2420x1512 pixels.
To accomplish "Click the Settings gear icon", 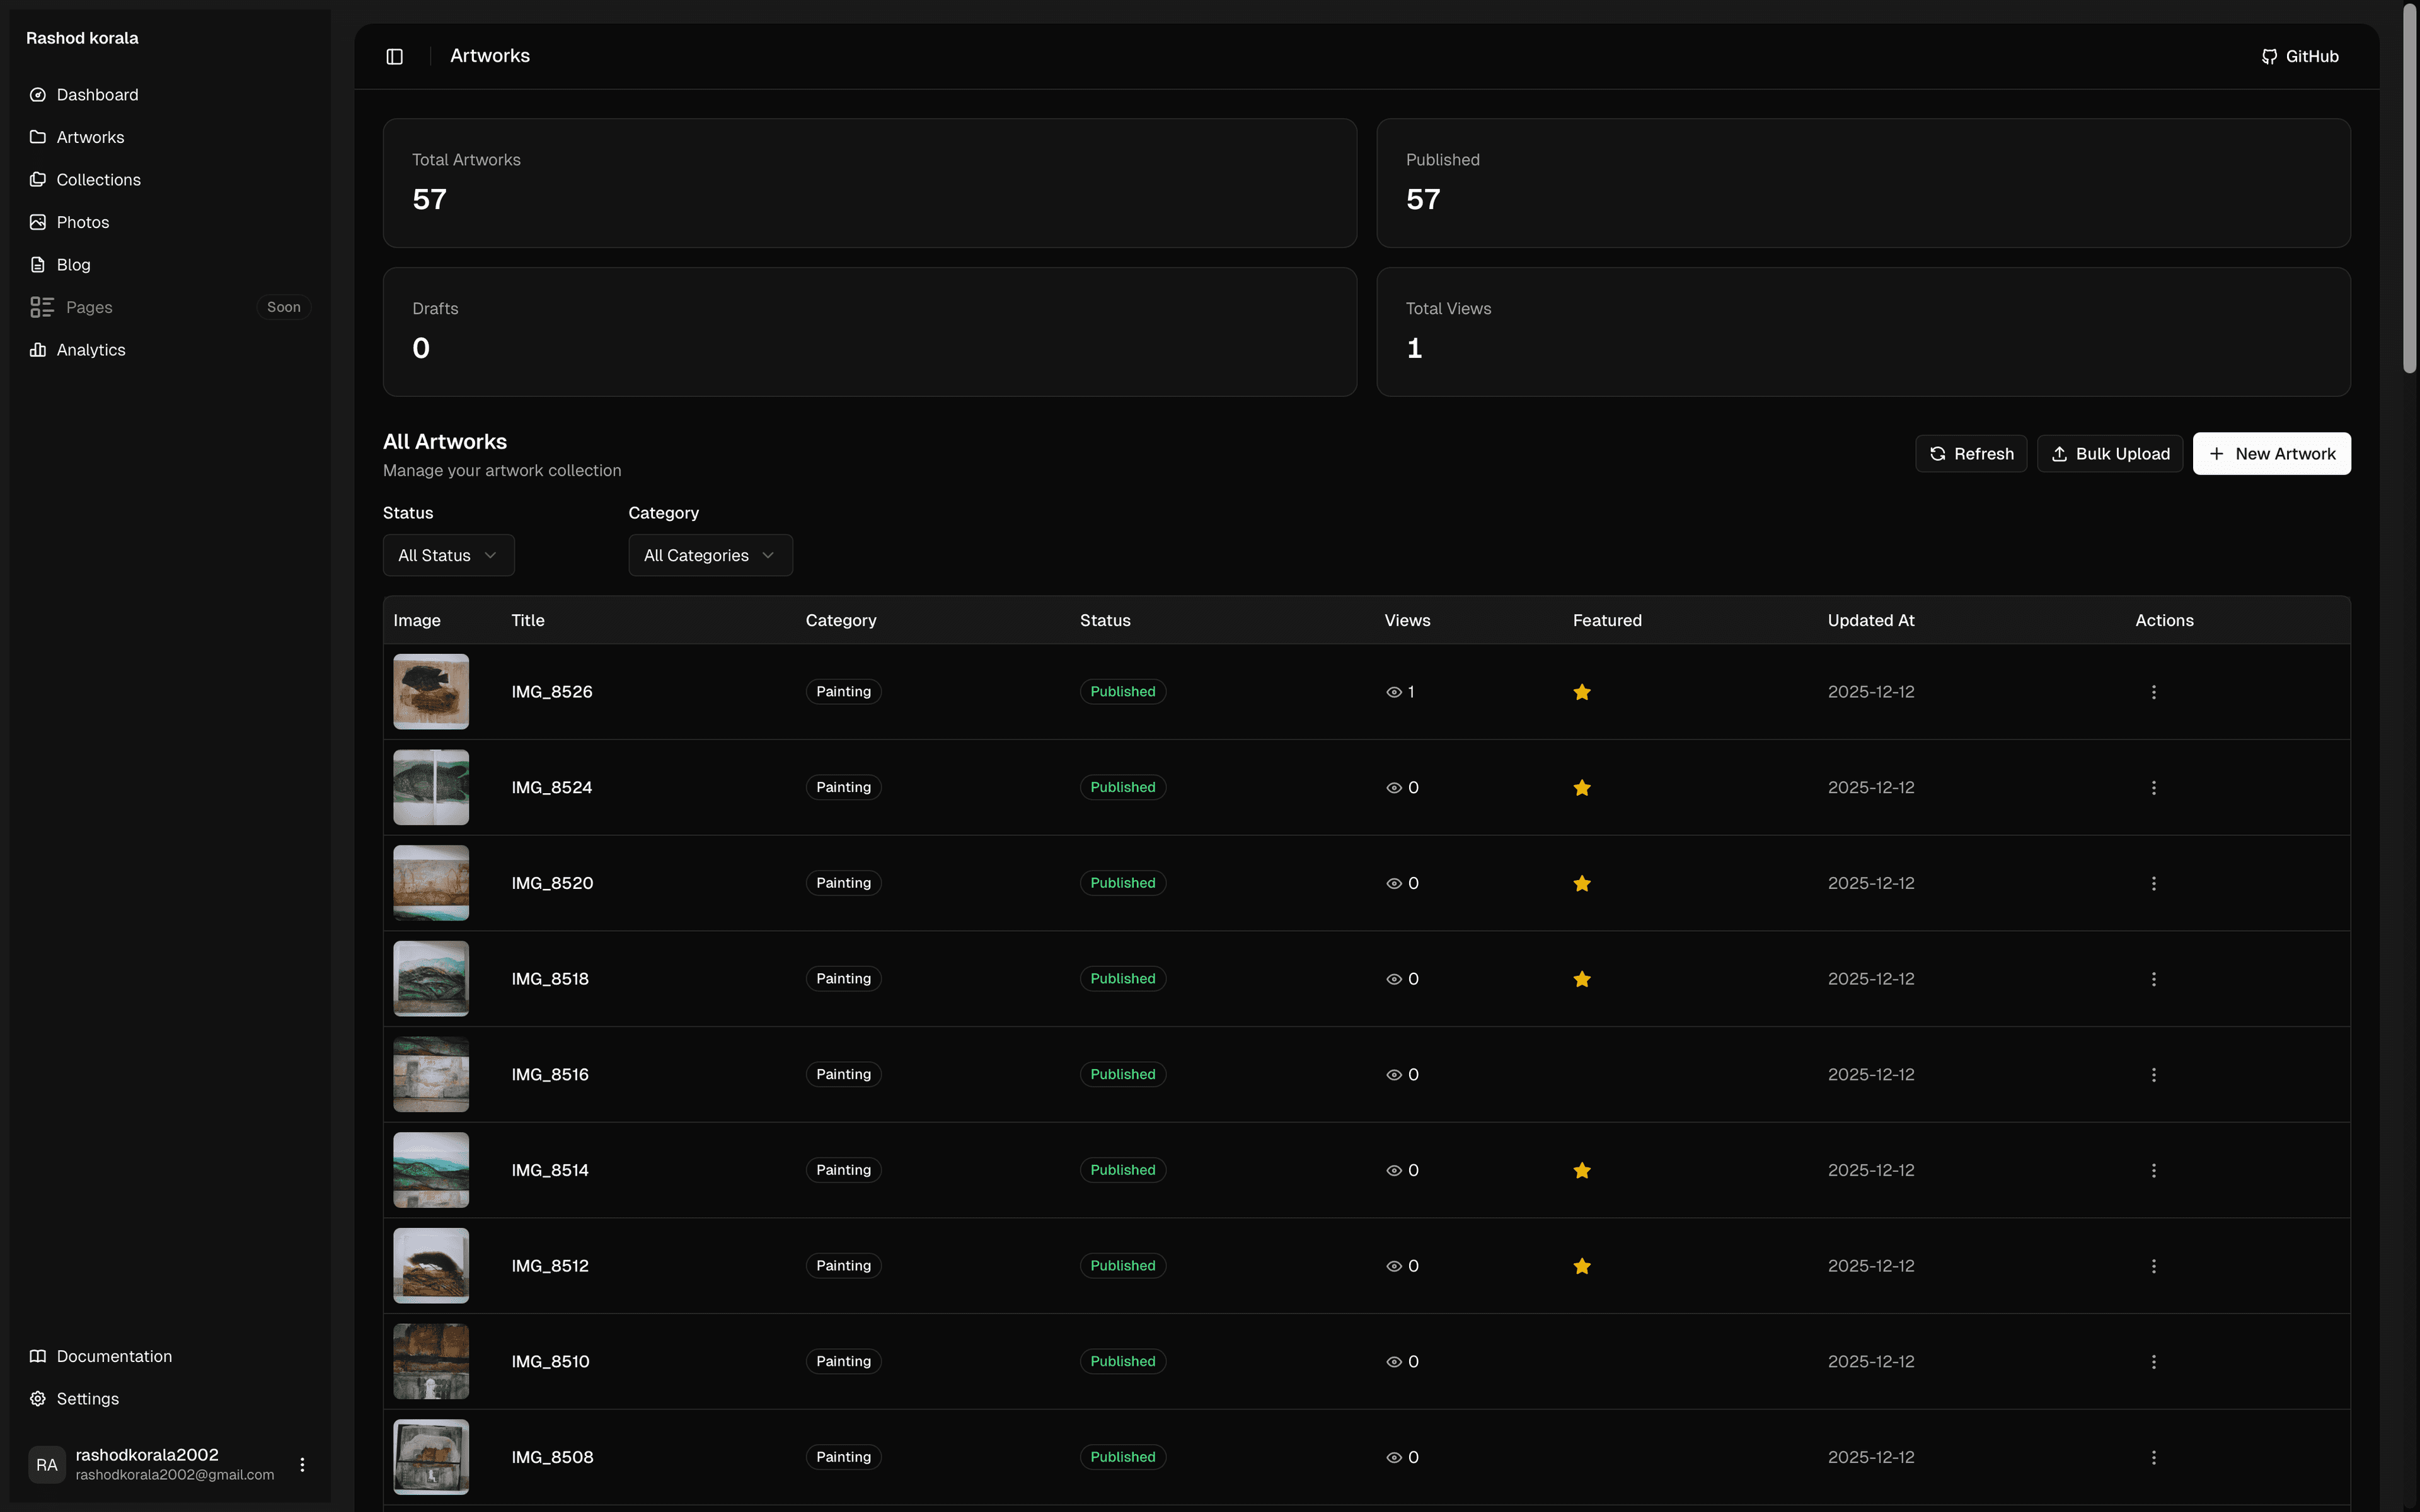I will 38,1399.
